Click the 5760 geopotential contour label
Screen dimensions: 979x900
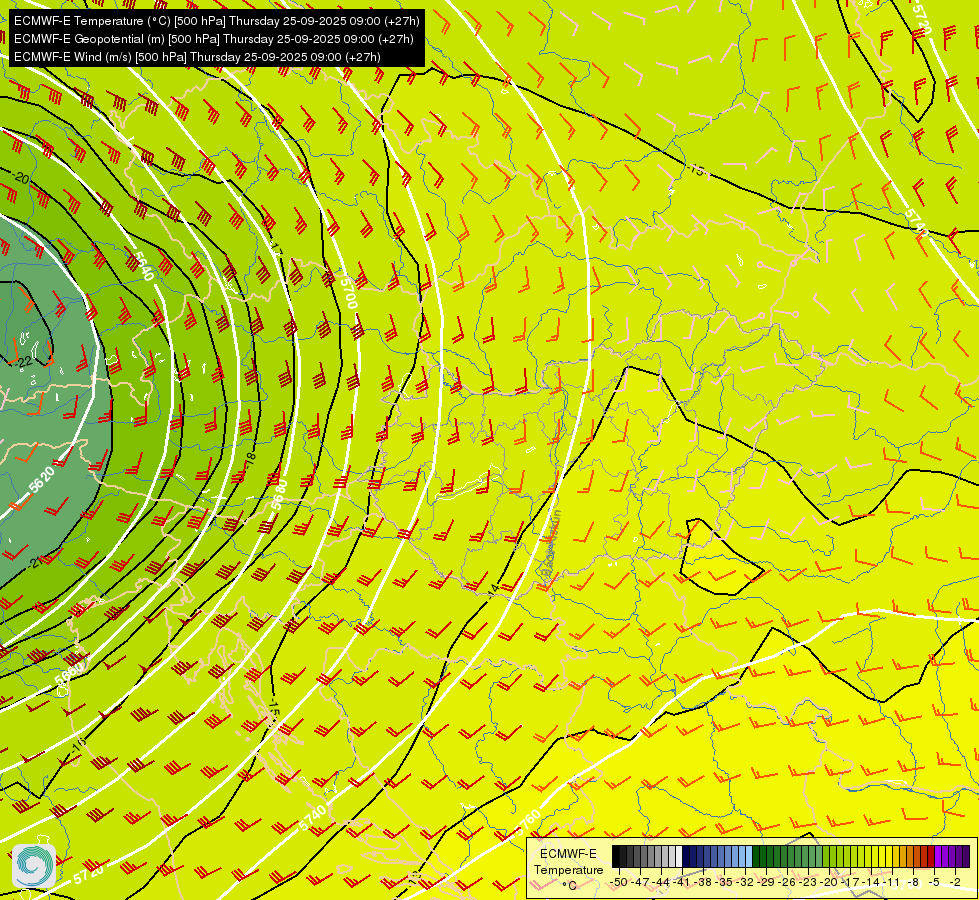pos(528,822)
